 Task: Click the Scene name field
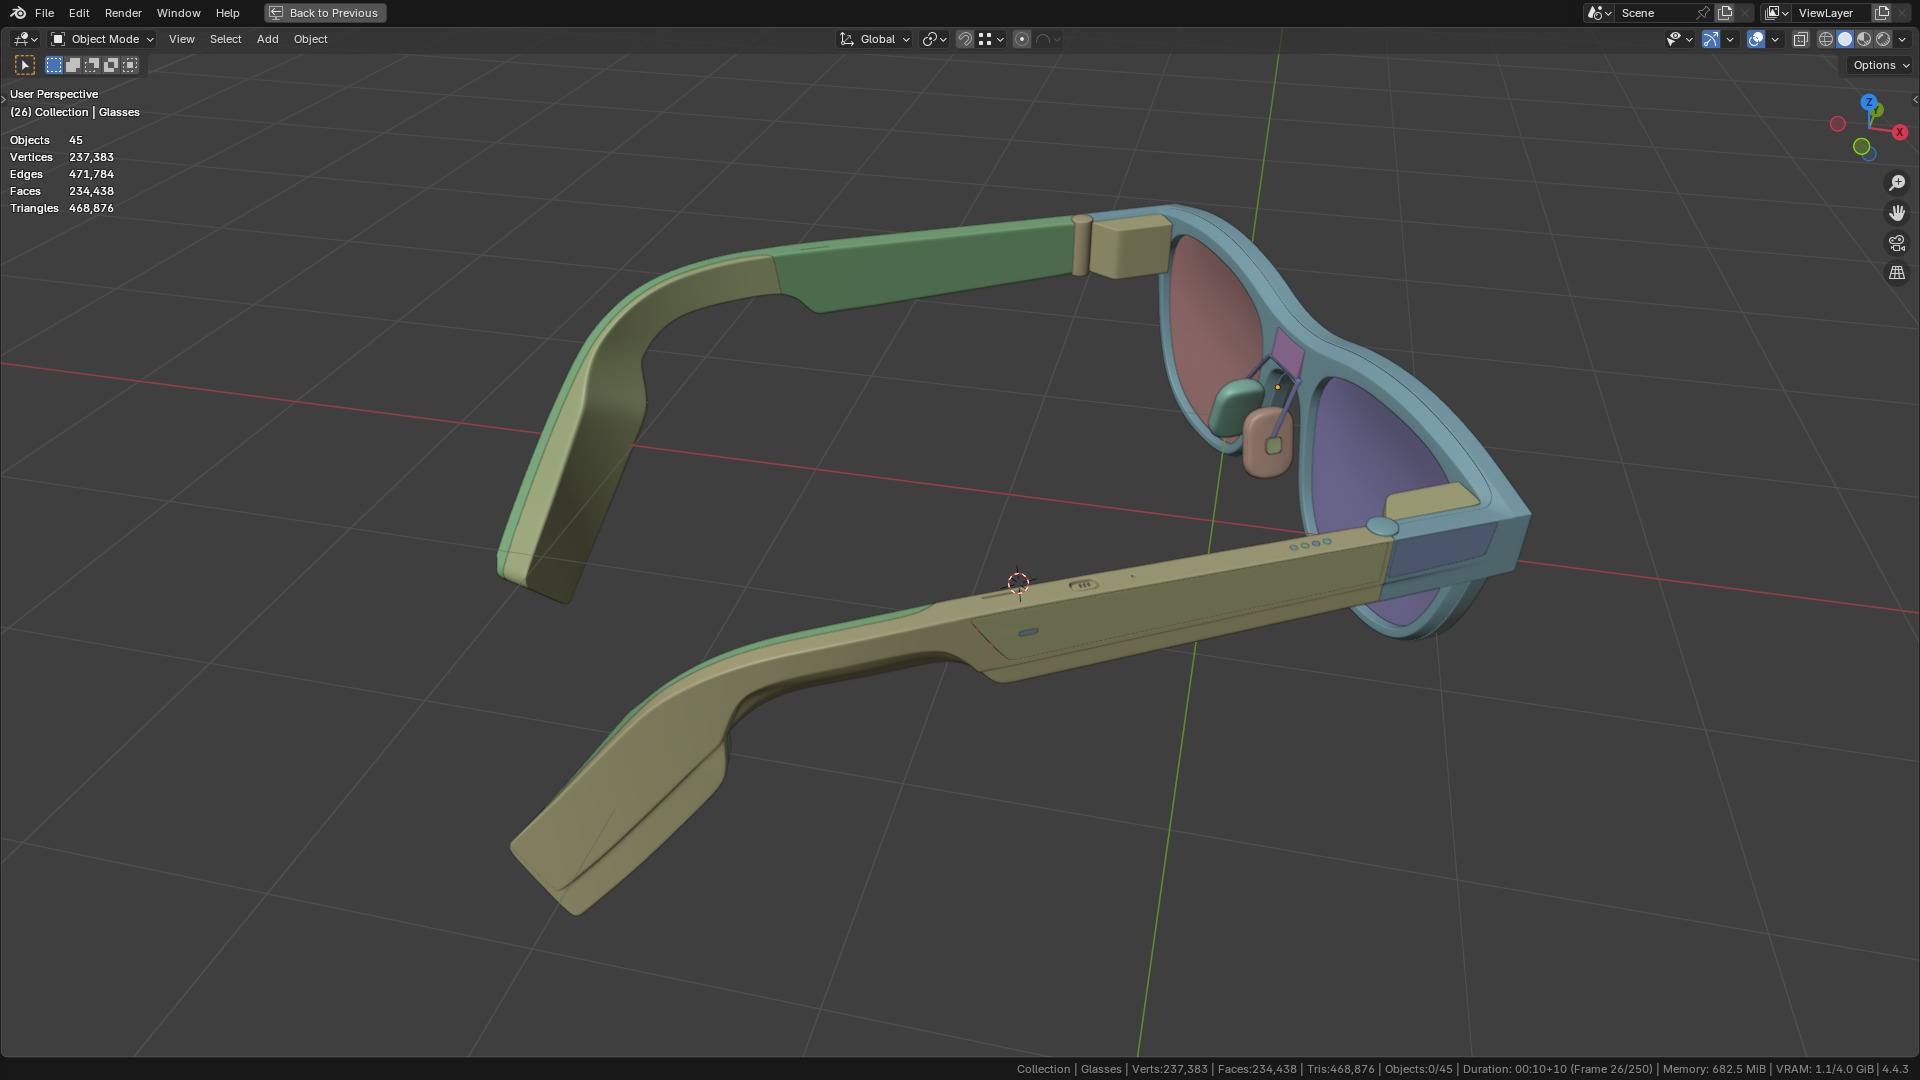pos(1655,13)
